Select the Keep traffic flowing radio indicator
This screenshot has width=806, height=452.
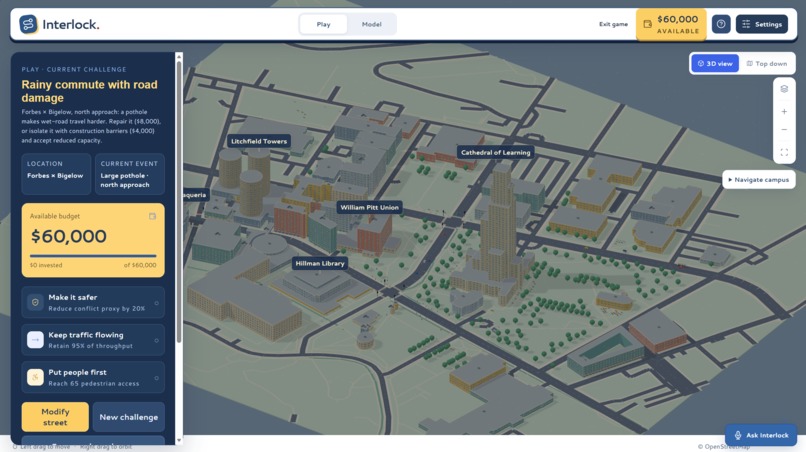(x=156, y=340)
